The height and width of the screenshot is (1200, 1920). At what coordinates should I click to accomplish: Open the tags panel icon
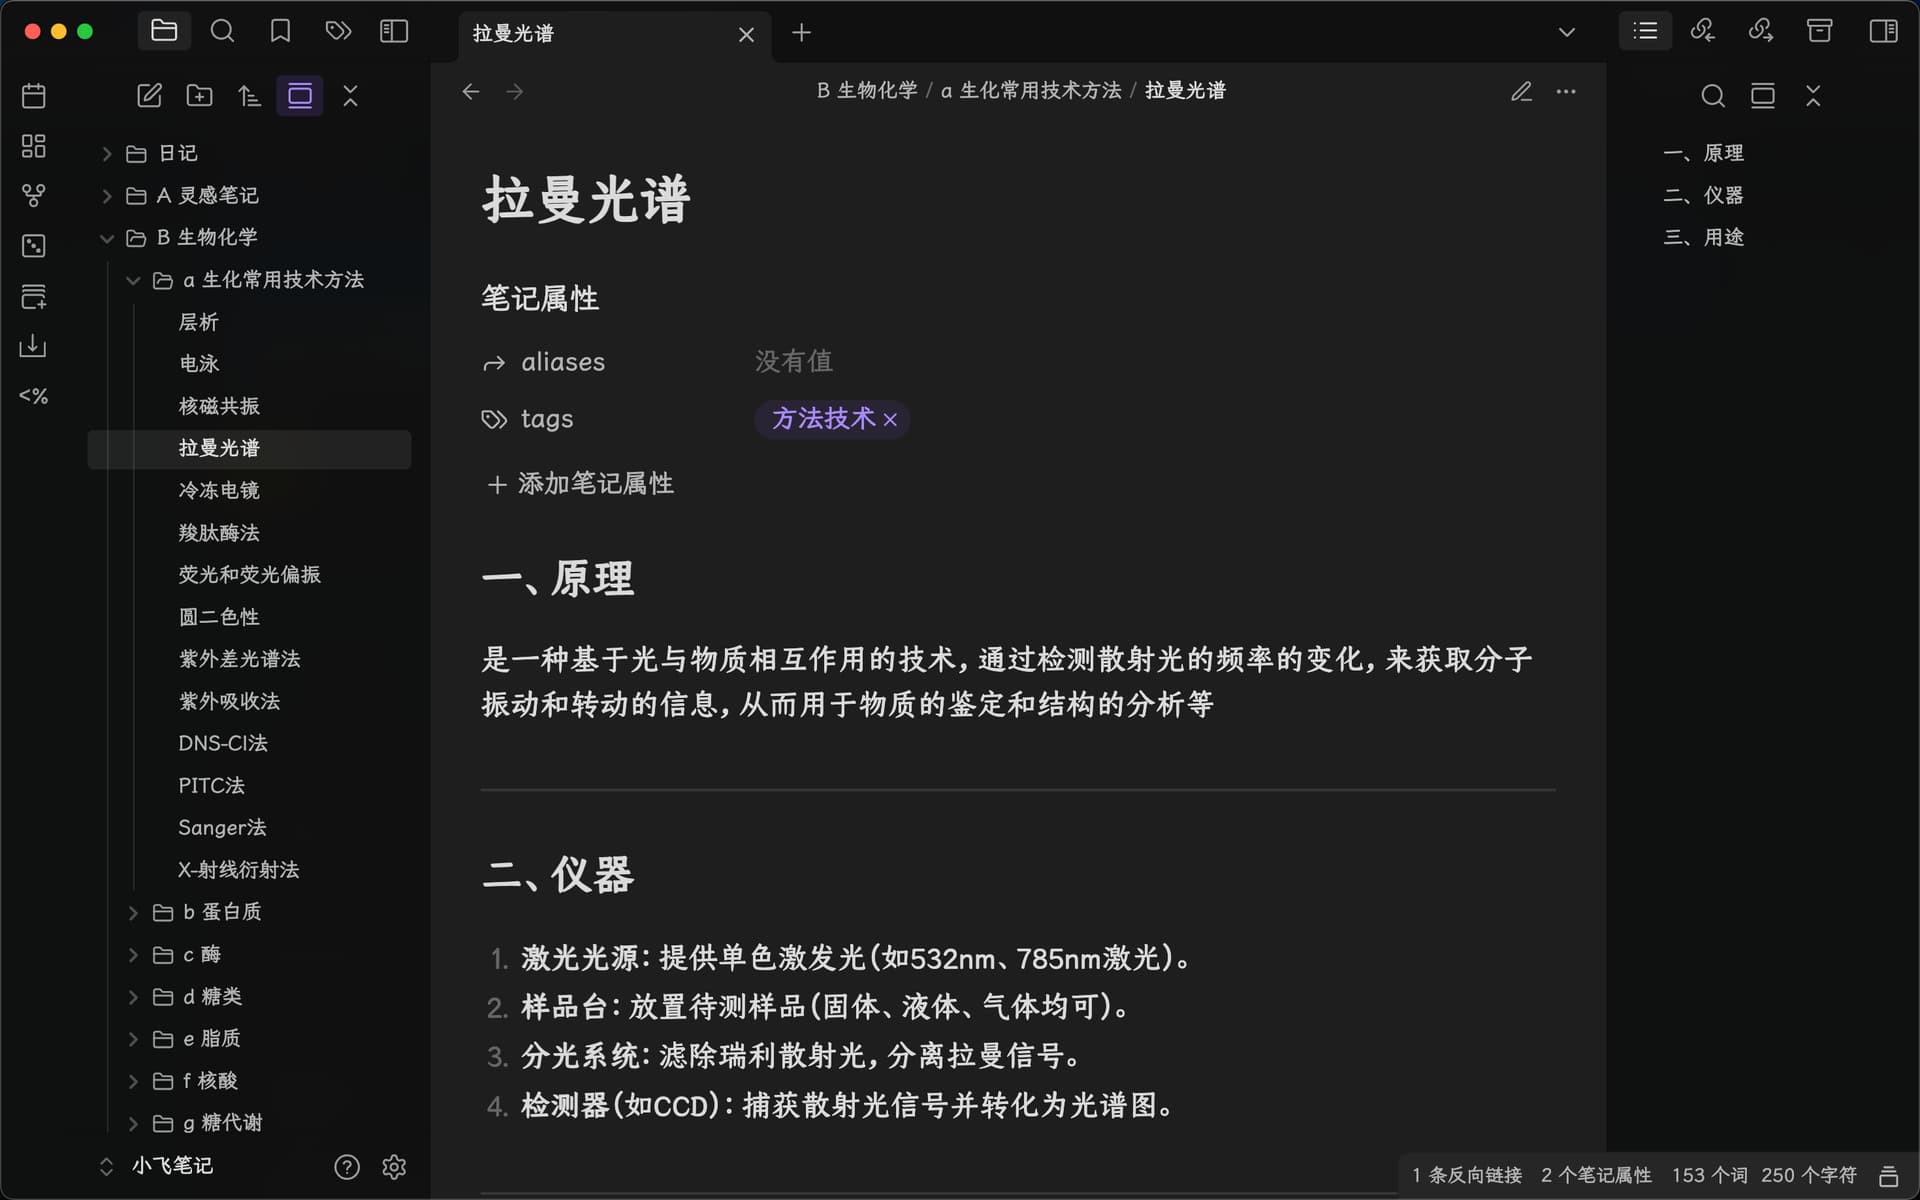pos(338,32)
